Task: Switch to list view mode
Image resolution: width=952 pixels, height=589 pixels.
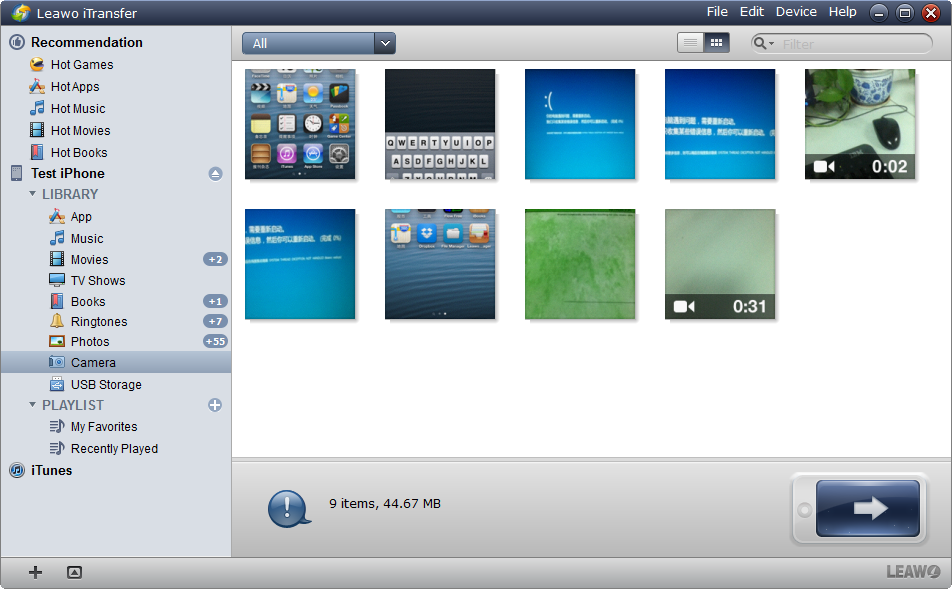Action: click(x=690, y=42)
